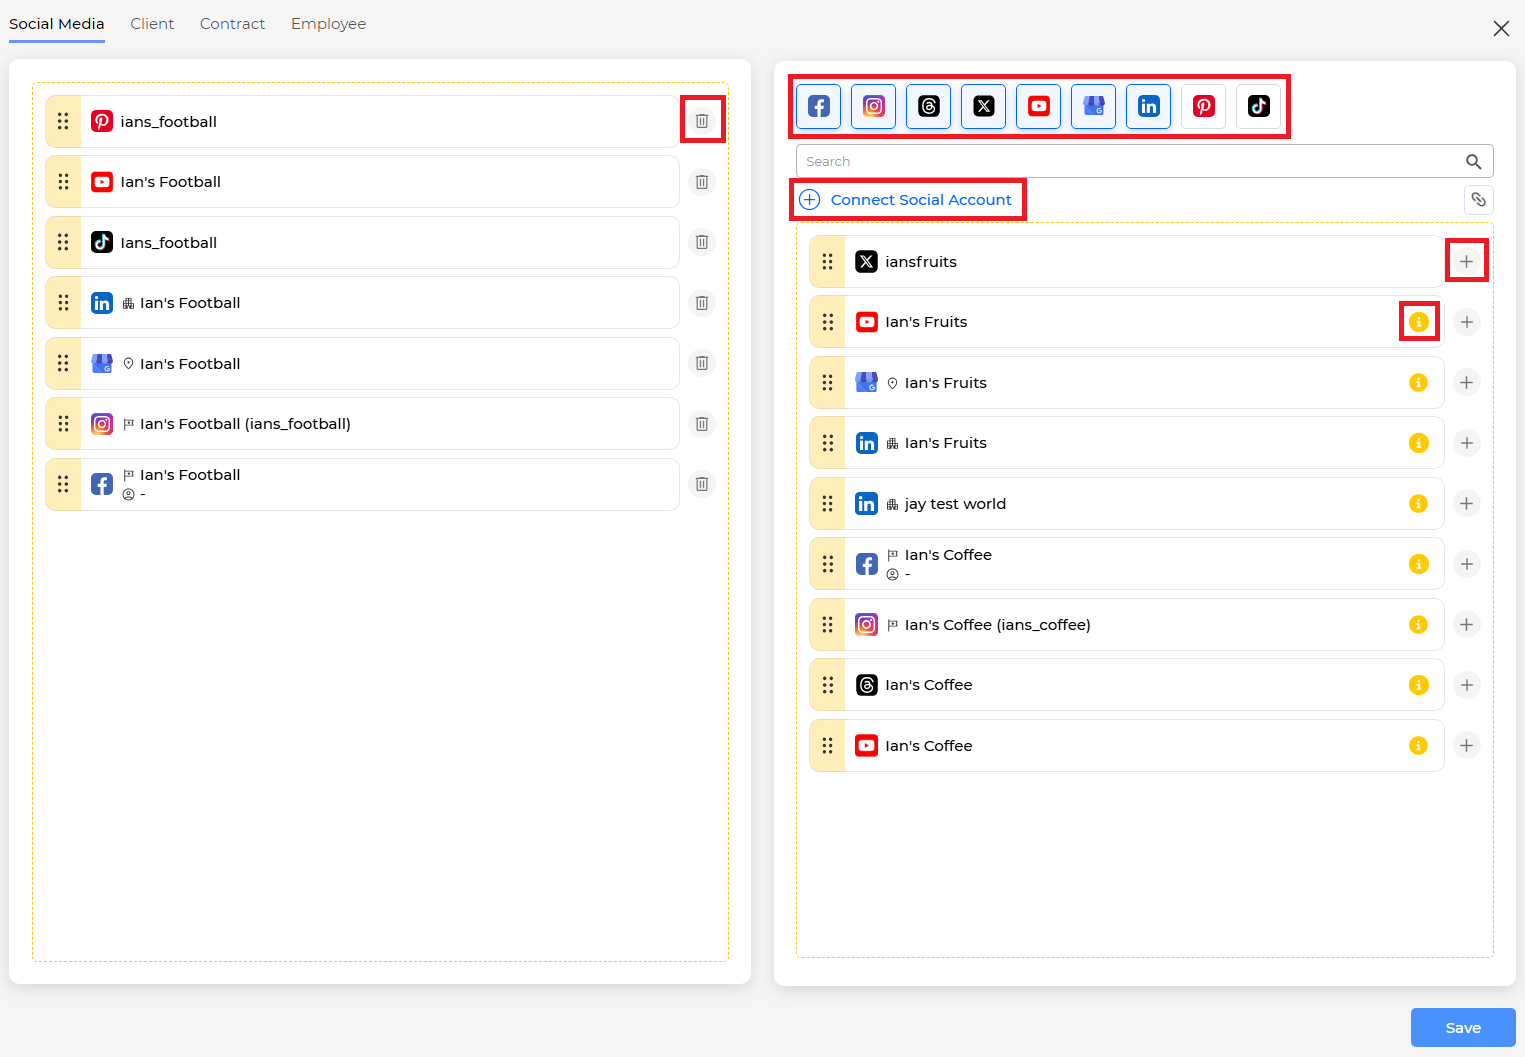Add Ian's Coffee (ians_coffee) Instagram account

click(x=1467, y=625)
